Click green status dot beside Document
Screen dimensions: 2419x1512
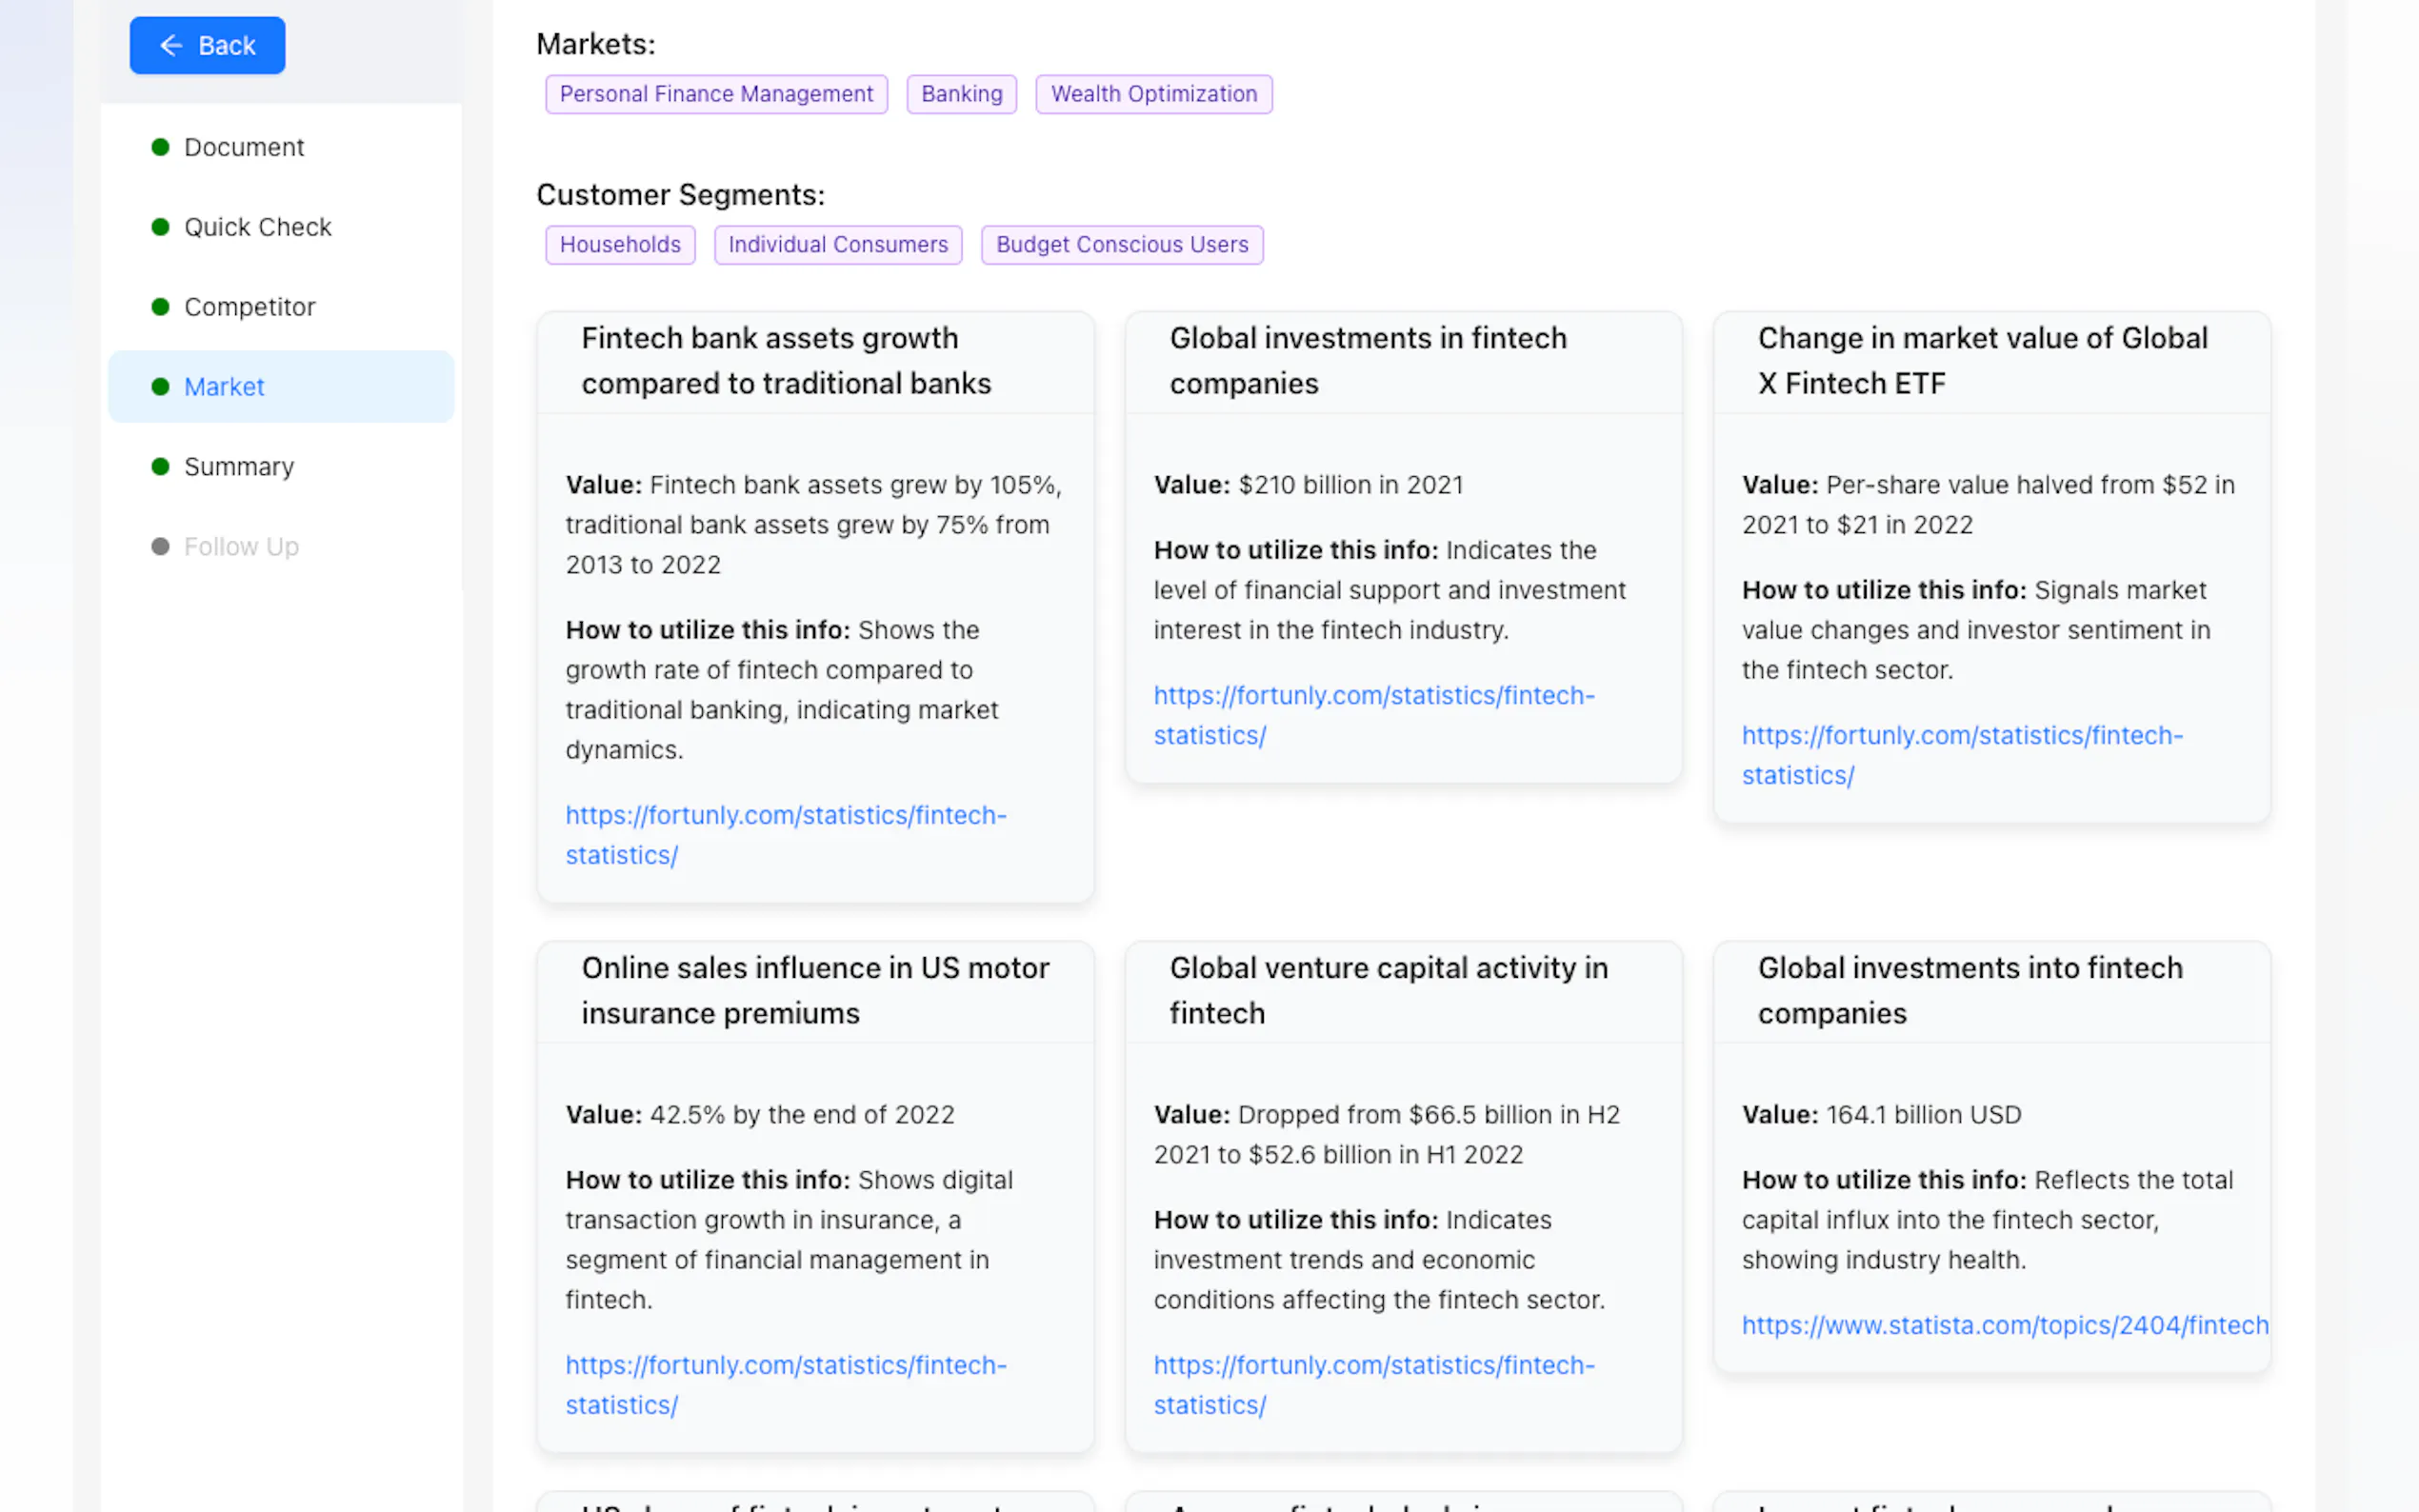pos(160,147)
